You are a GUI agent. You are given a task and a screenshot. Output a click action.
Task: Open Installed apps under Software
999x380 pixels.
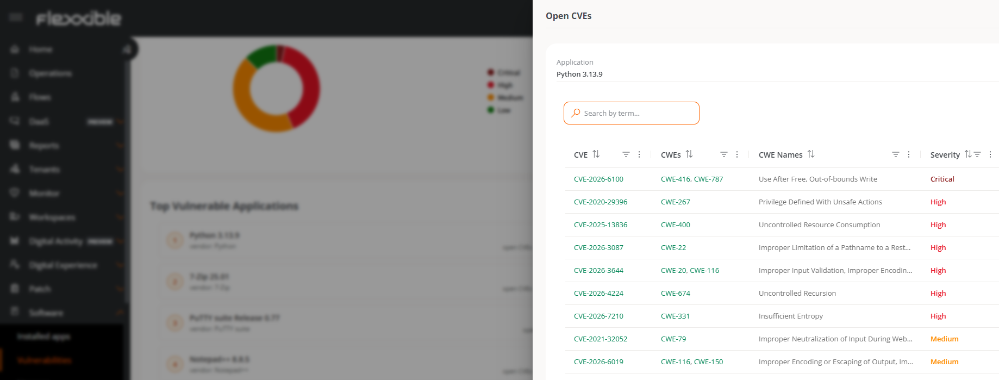[44, 336]
